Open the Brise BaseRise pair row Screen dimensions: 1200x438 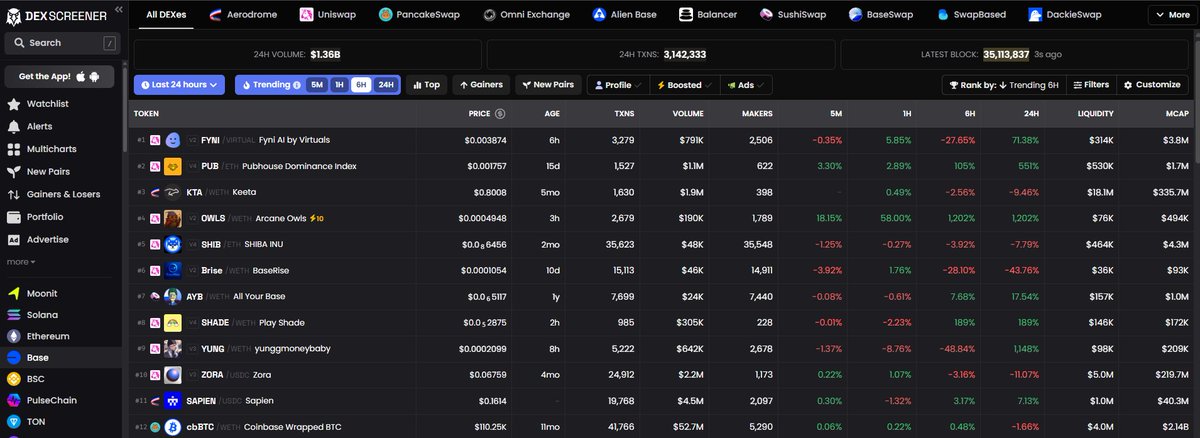661,270
